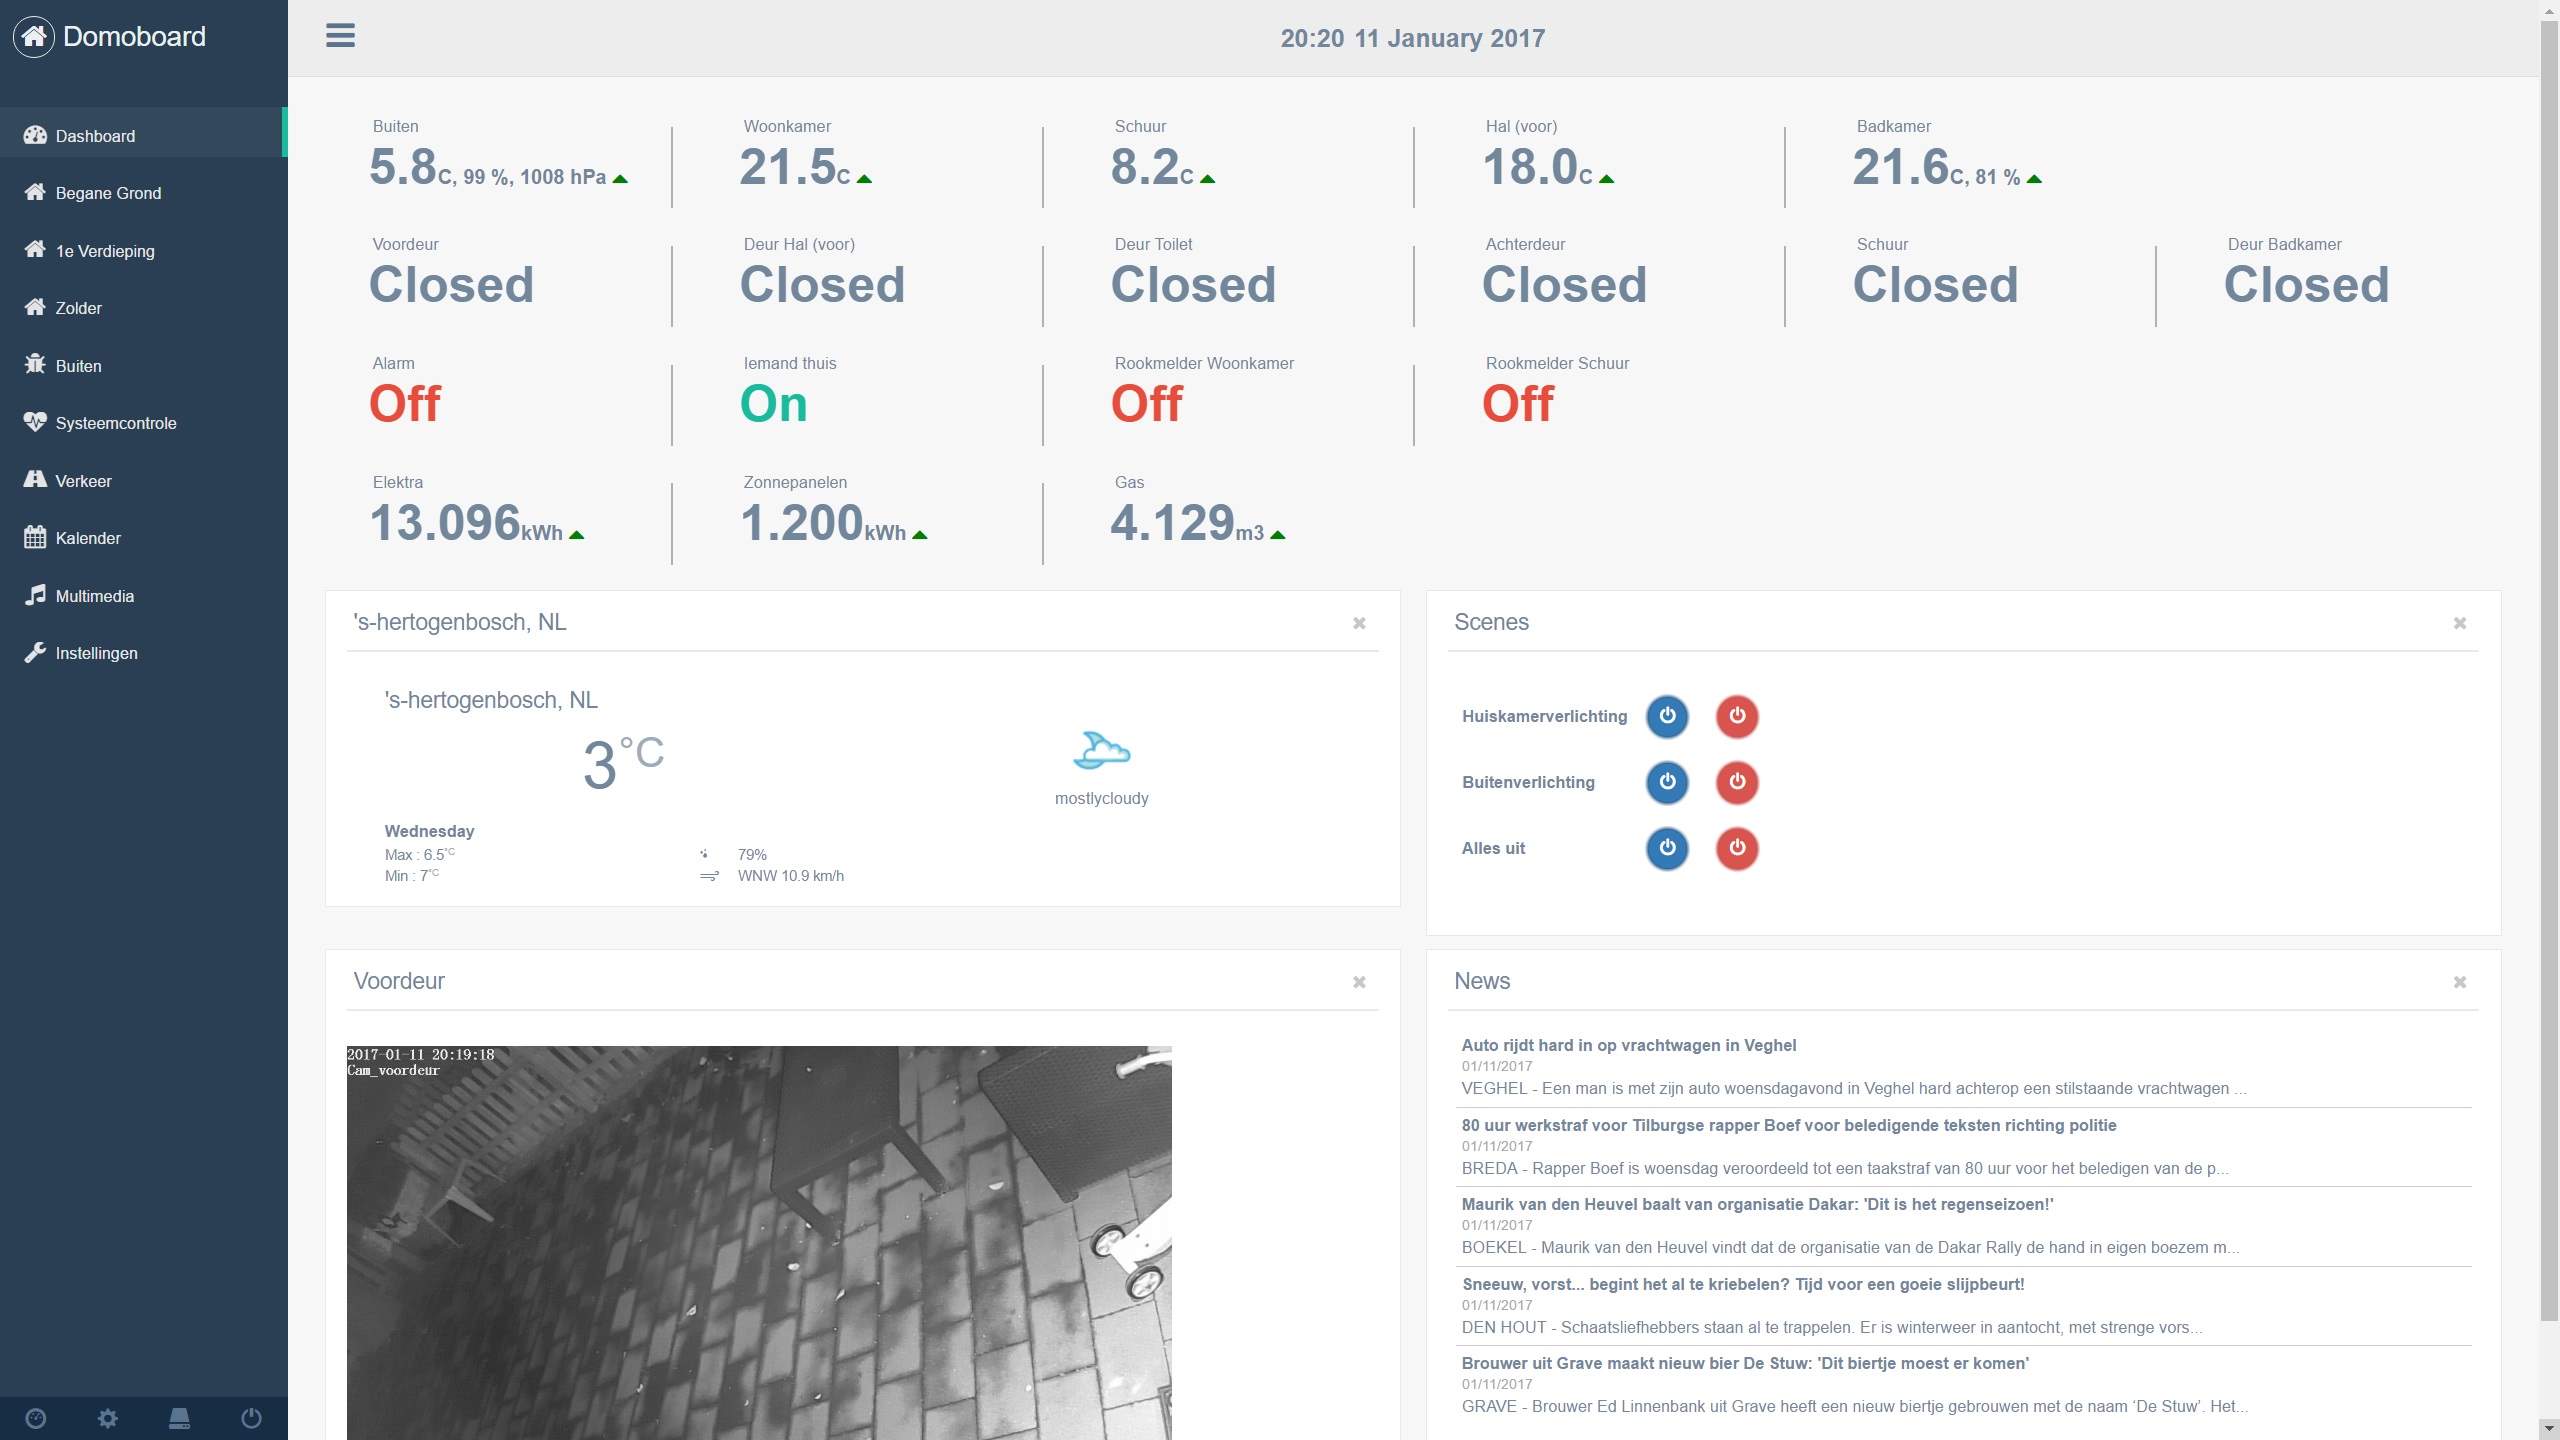Click the Gas 4.129 m3 reading
This screenshot has height=1440, width=2560.
click(1187, 523)
